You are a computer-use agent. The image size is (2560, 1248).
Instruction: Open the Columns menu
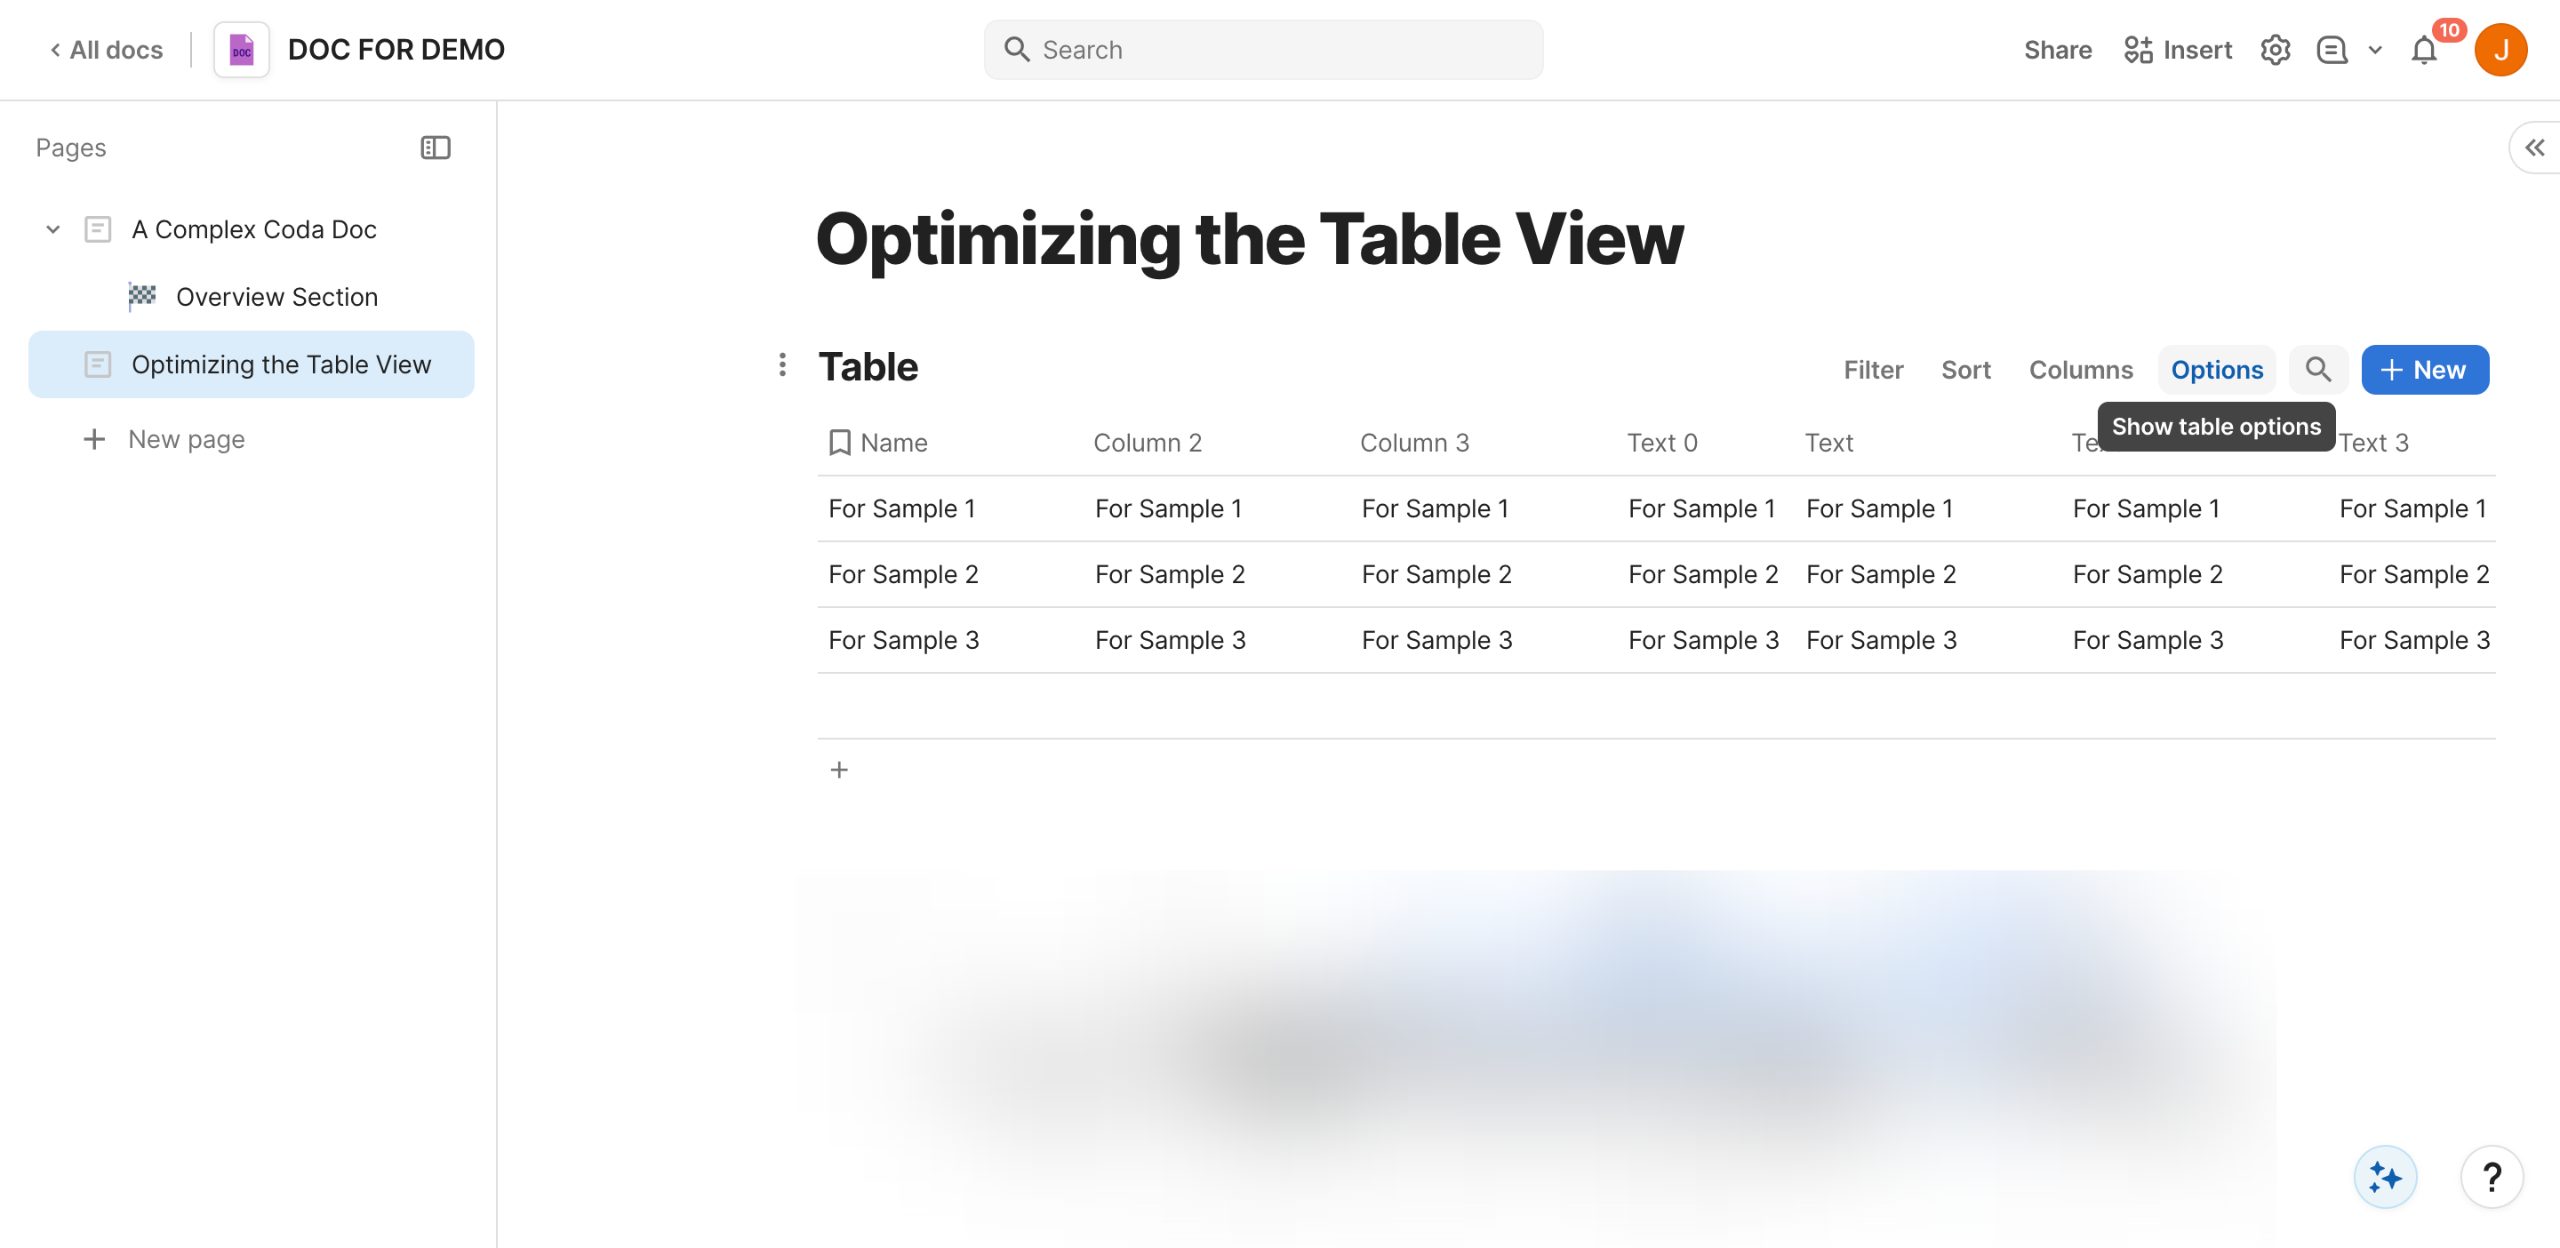[2080, 370]
